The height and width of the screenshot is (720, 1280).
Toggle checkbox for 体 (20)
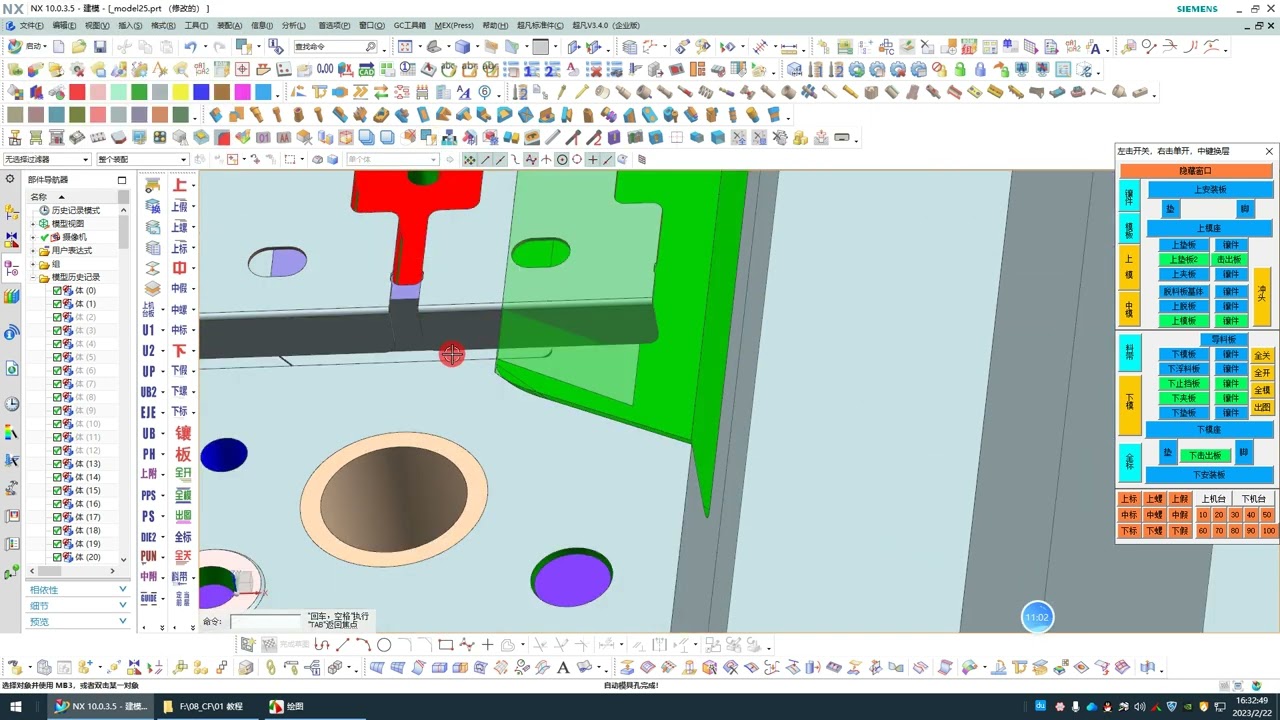tap(57, 557)
